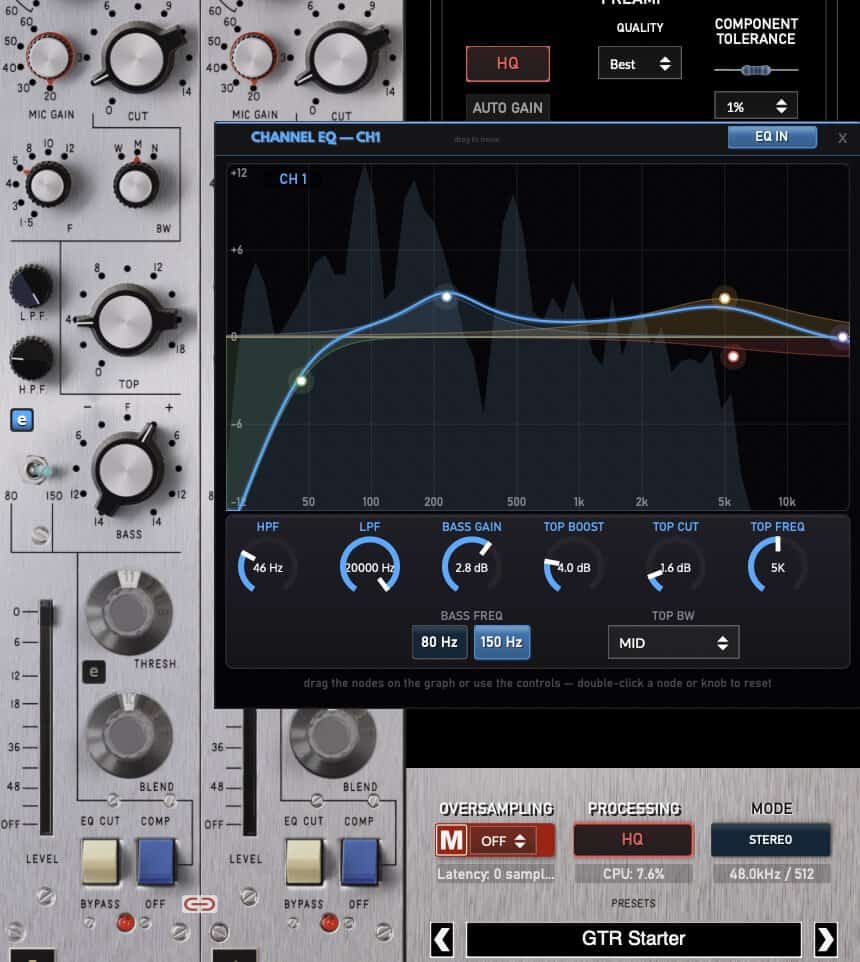Open the TOP BW dropdown showing MID
This screenshot has height=962, width=860.
[674, 642]
